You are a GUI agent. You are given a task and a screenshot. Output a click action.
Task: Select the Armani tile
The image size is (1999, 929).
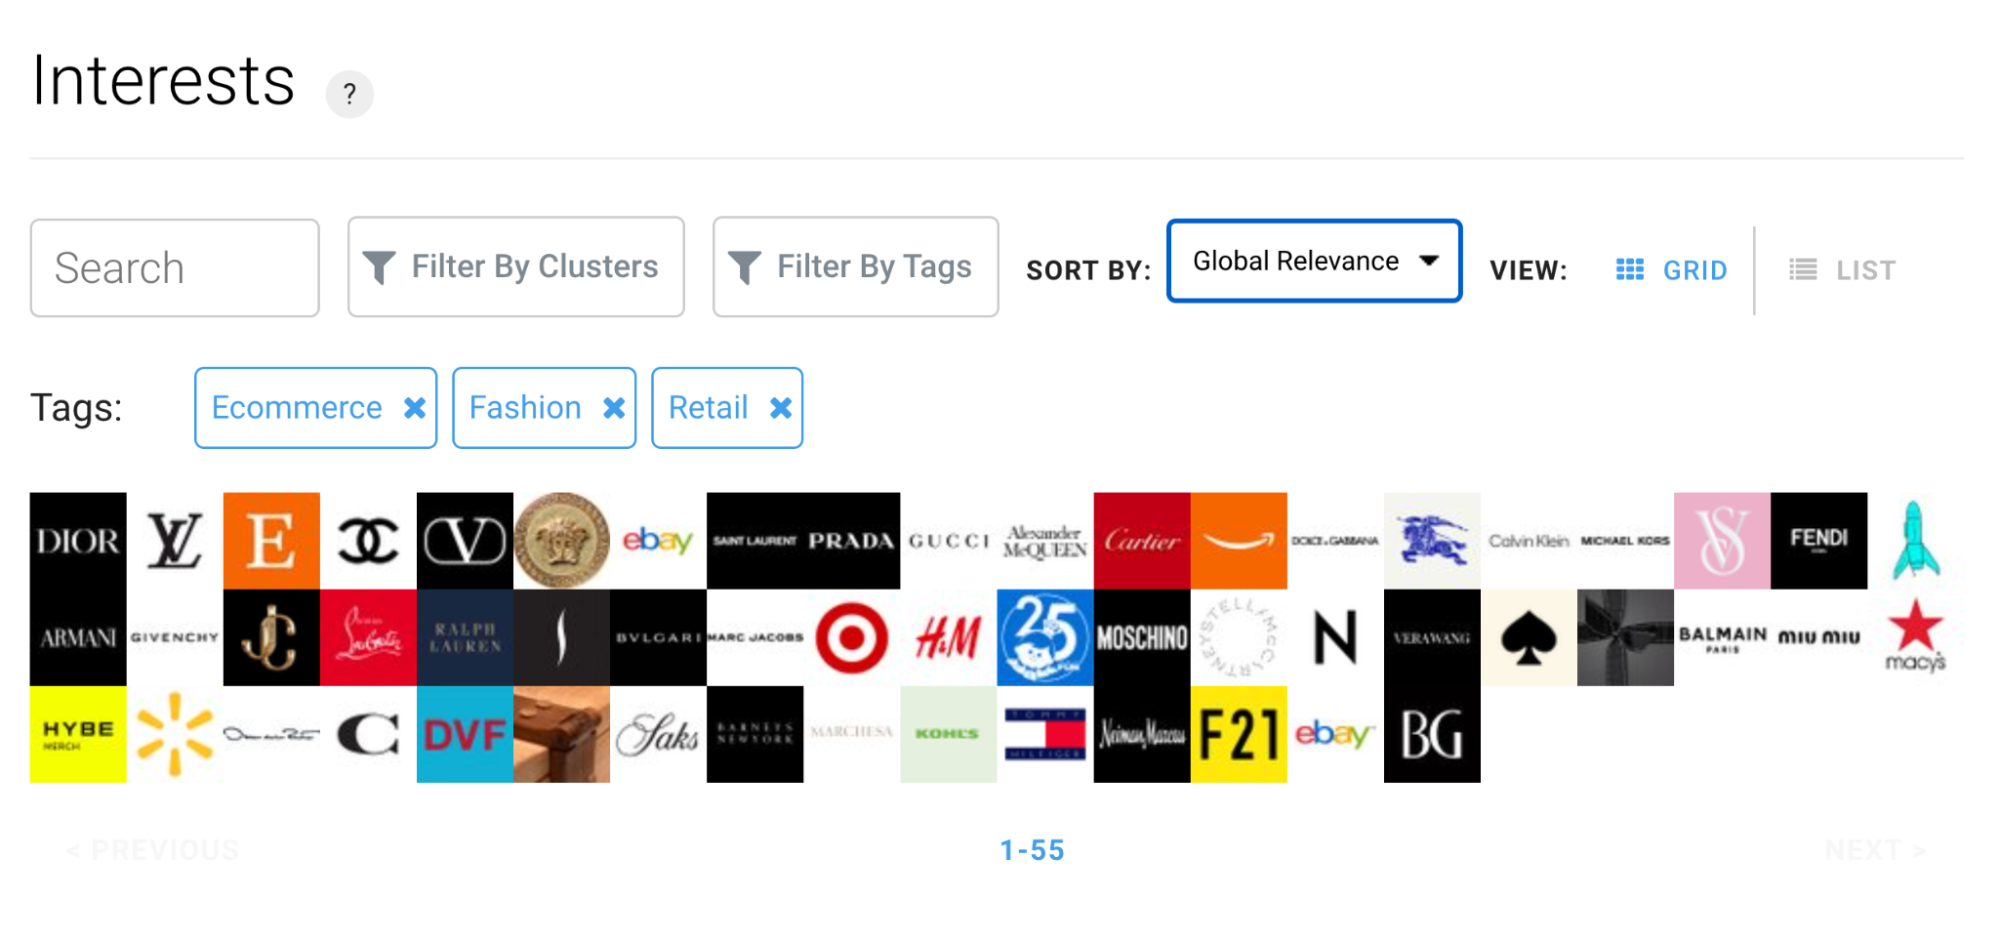click(78, 637)
